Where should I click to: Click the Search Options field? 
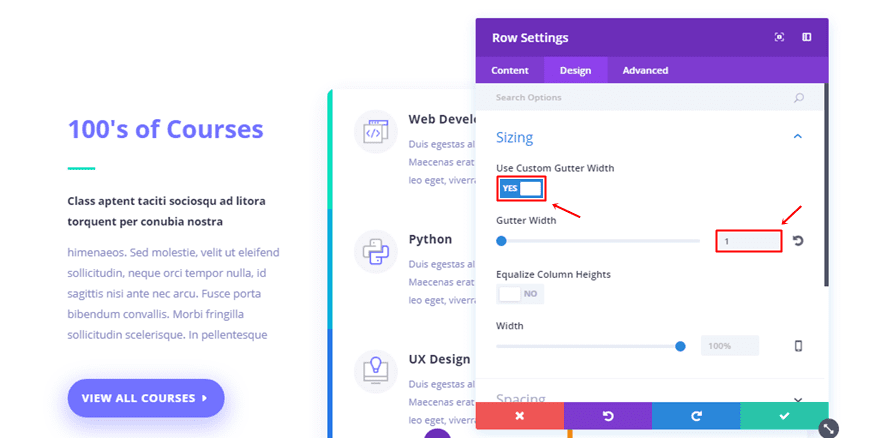tap(640, 97)
